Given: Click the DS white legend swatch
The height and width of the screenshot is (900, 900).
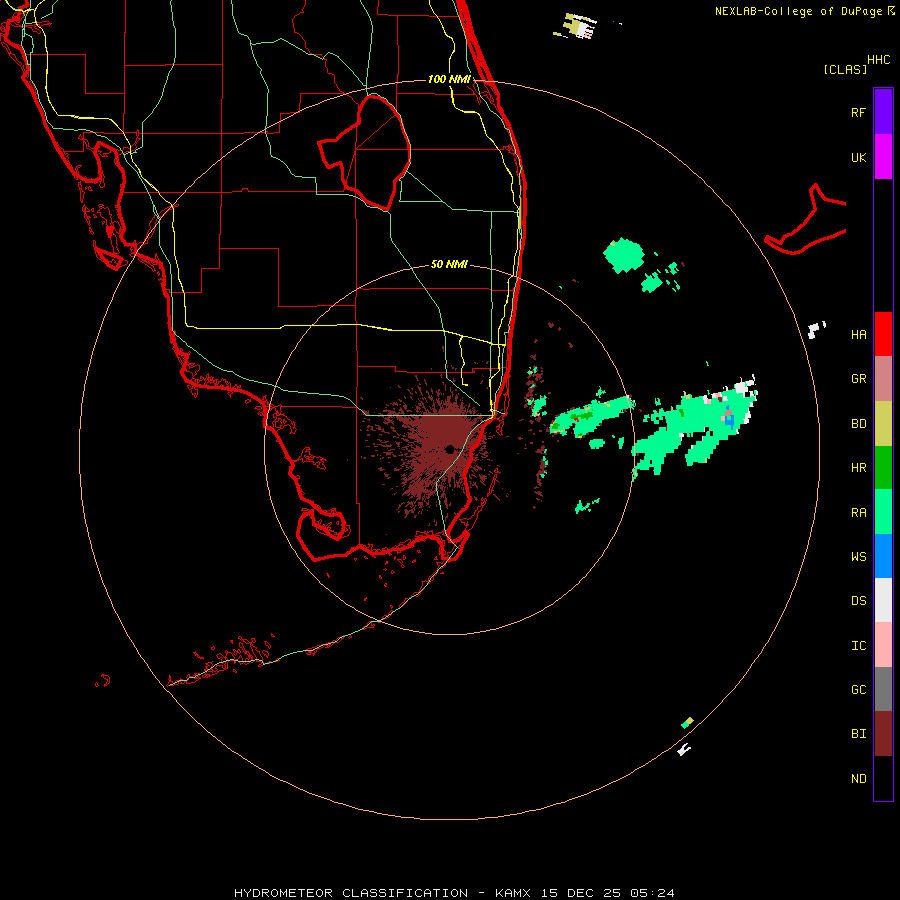Looking at the screenshot, I should [x=883, y=600].
